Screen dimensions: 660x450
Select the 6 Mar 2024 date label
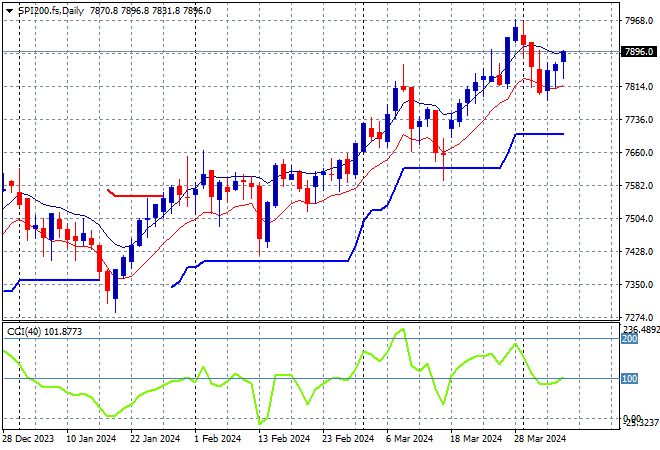(x=410, y=439)
